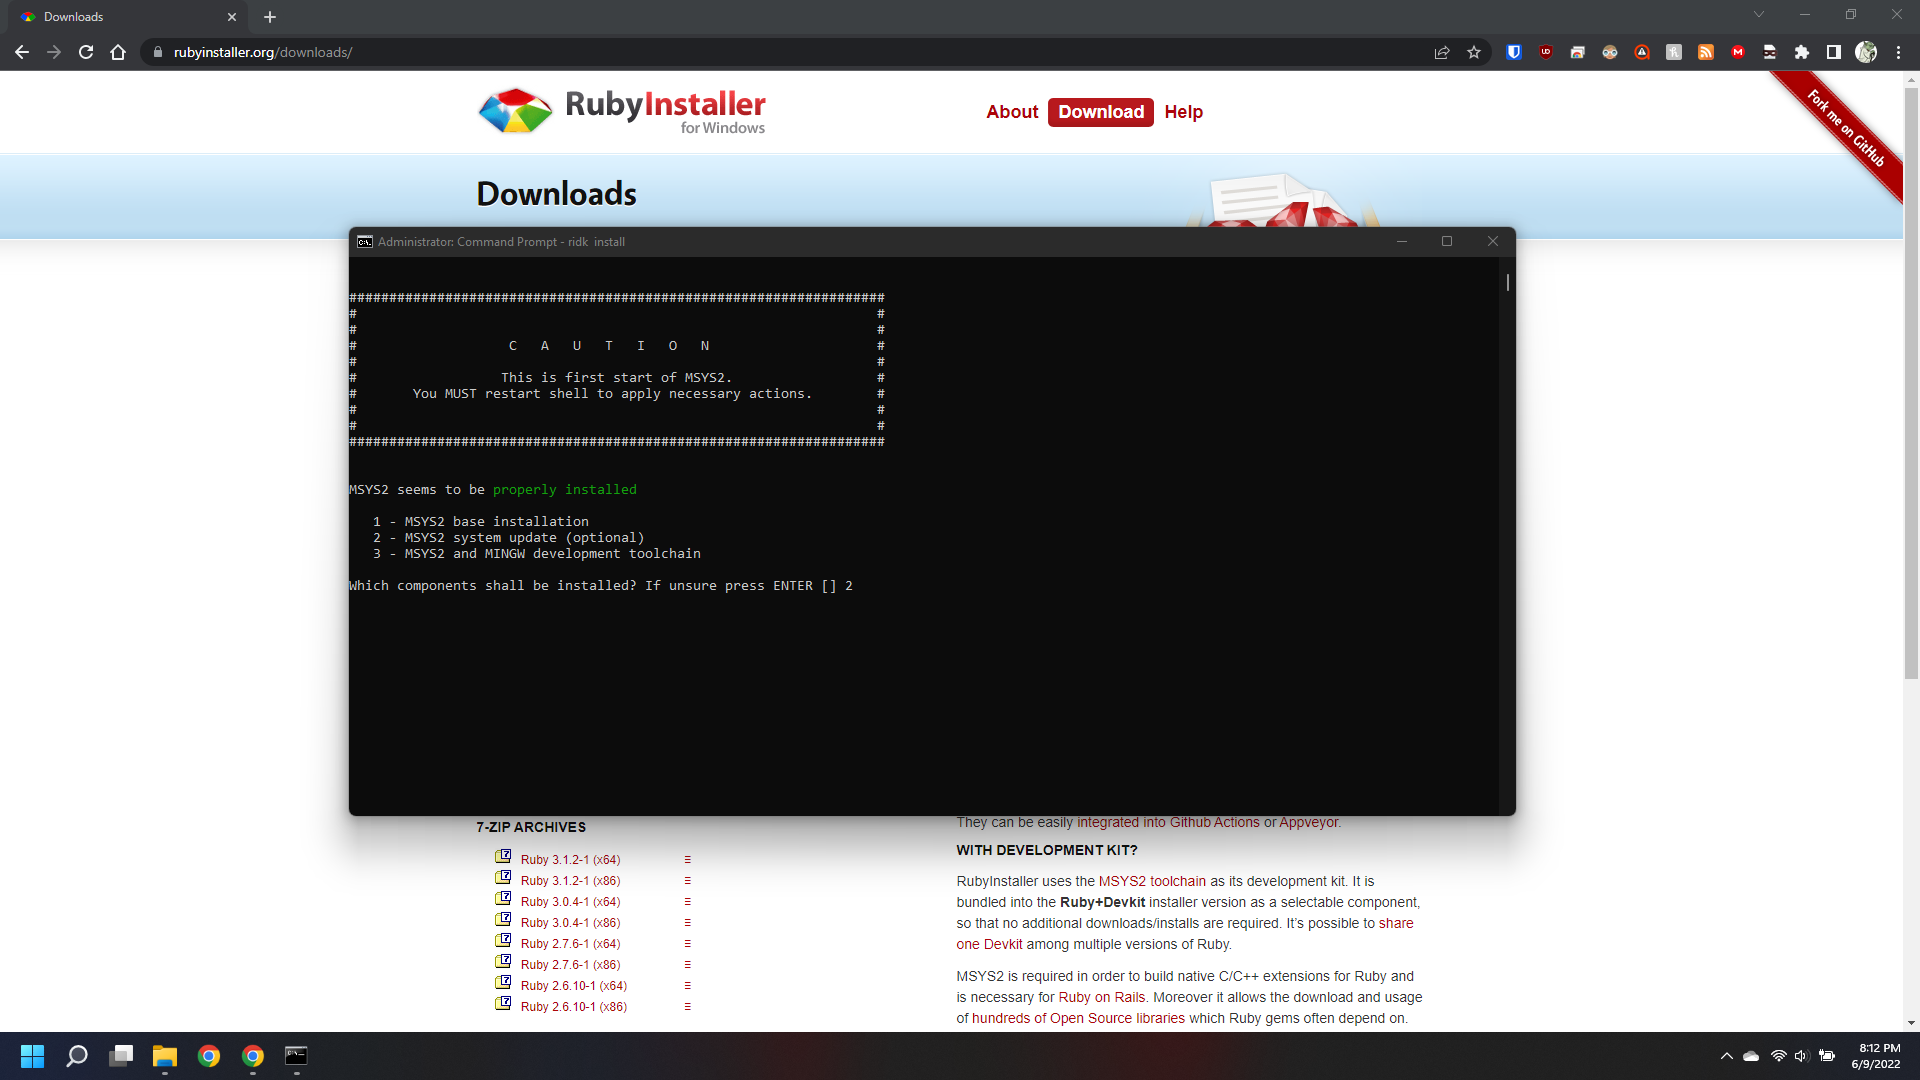Open the uBlock Origin extension
1920x1080 pixels.
tap(1546, 52)
